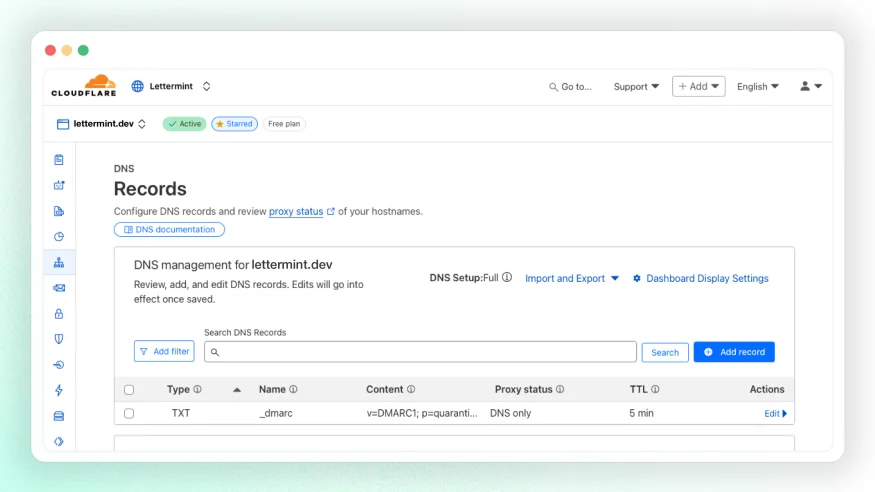Follow the proxy status link
Image resolution: width=875 pixels, height=492 pixels.
click(x=296, y=211)
